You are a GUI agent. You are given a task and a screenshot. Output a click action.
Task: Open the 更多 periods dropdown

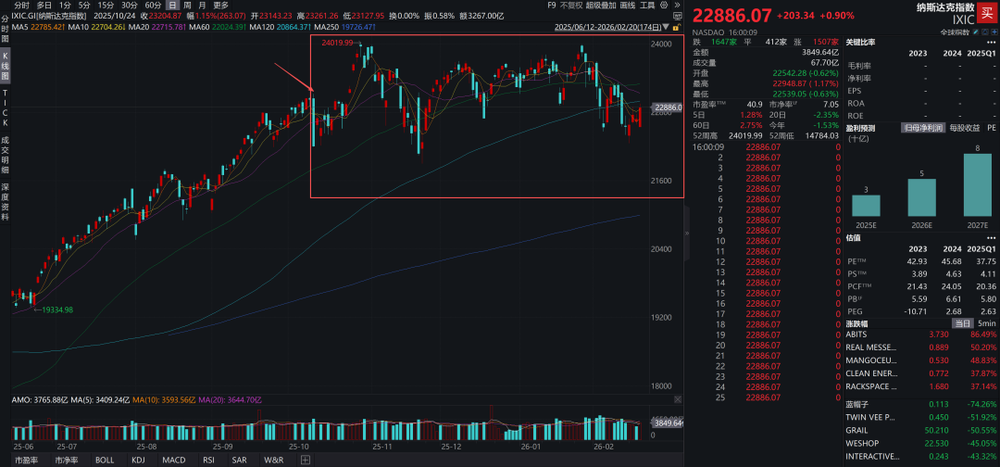click(x=220, y=5)
